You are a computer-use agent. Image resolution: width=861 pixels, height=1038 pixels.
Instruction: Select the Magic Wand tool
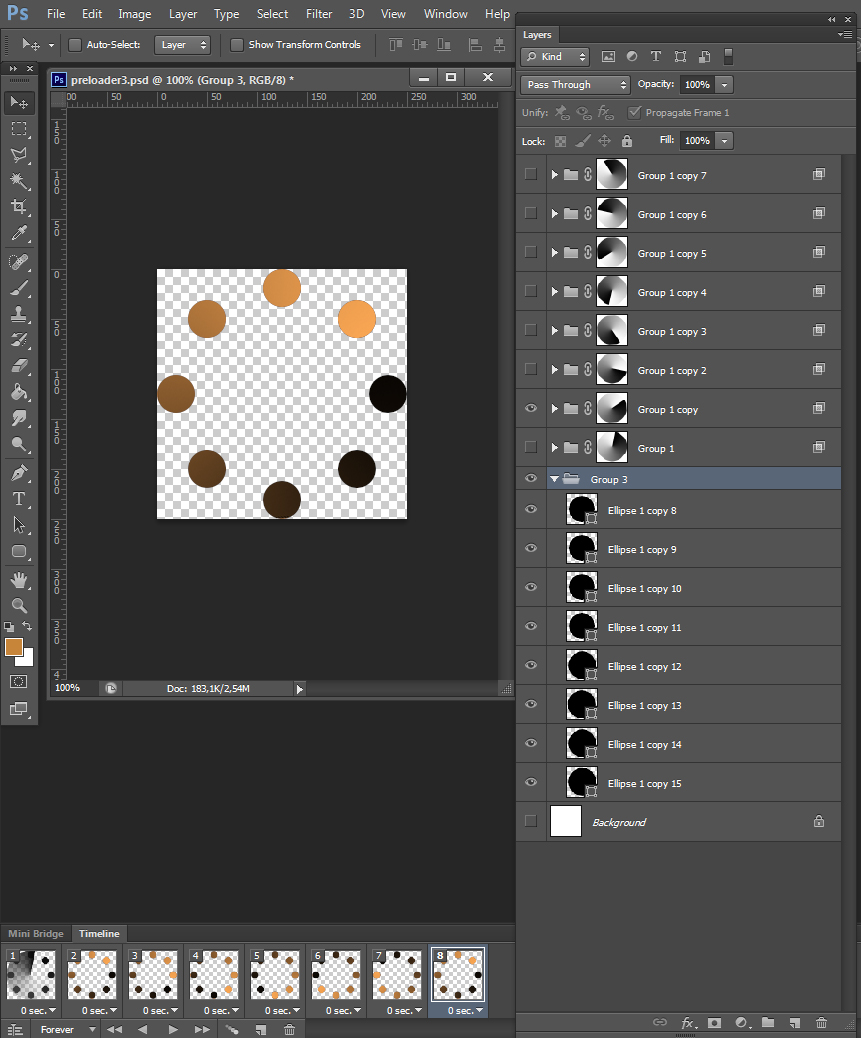point(18,181)
